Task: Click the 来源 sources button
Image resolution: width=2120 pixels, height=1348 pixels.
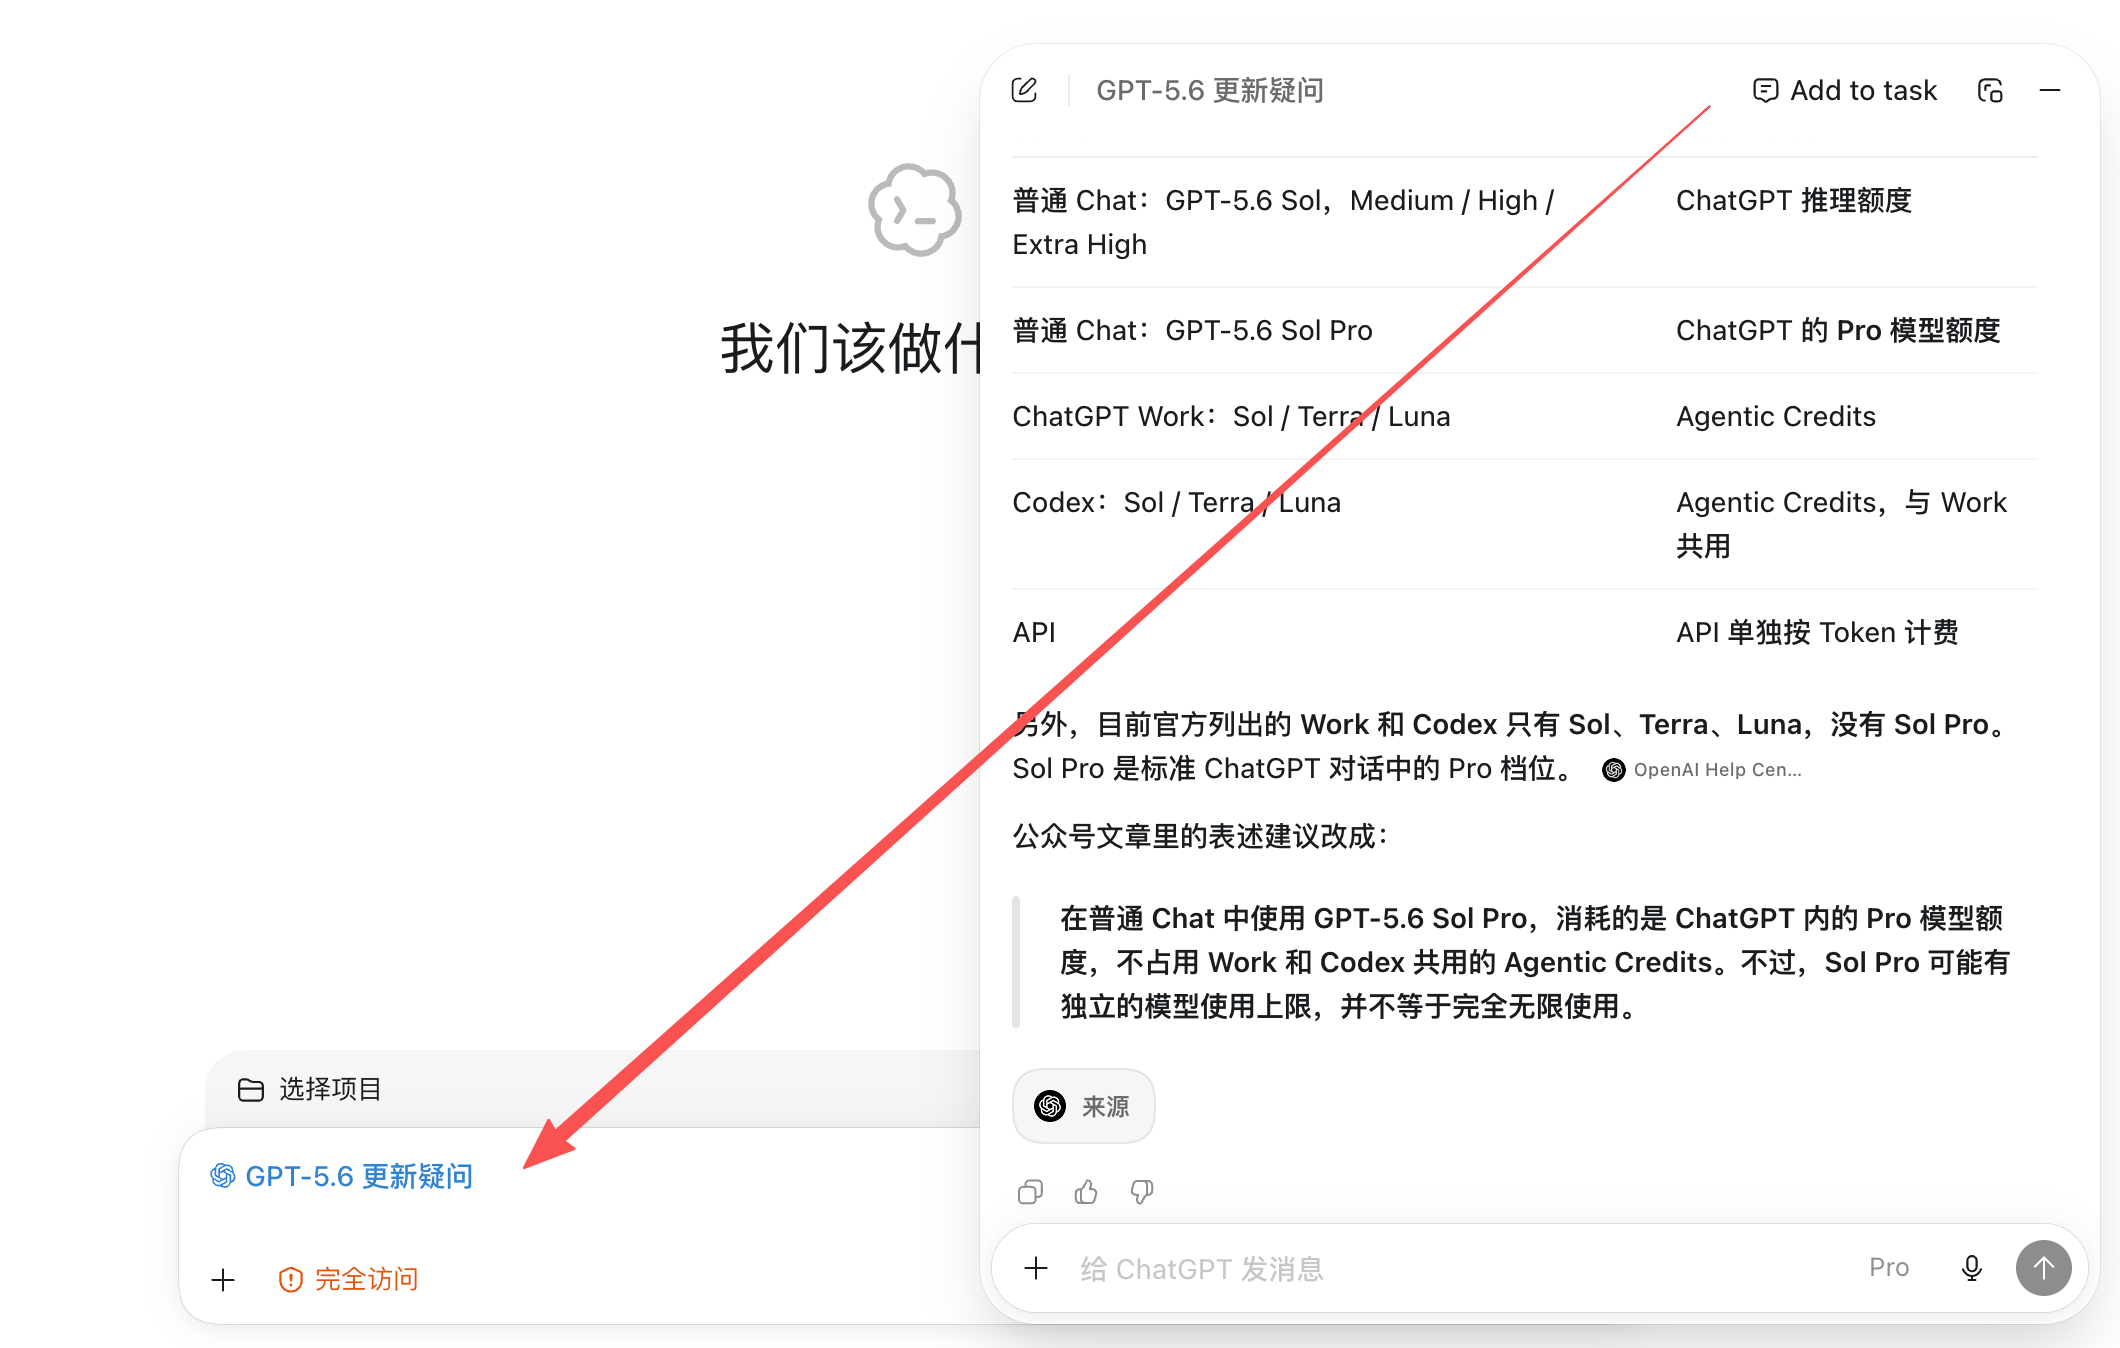Action: tap(1083, 1106)
